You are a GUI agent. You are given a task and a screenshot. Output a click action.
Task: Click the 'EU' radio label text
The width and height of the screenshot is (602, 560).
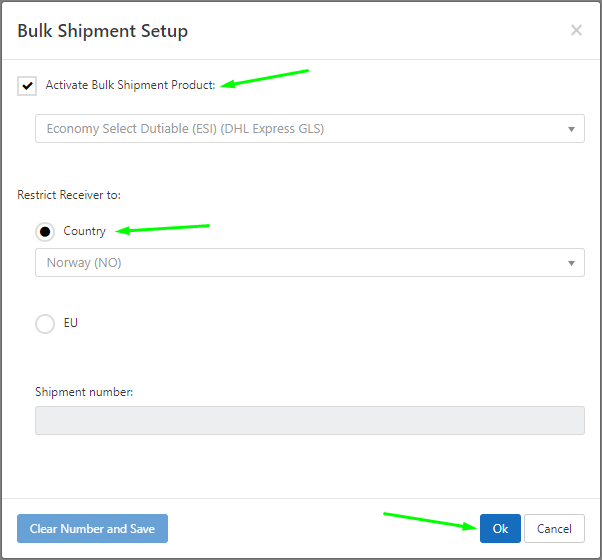(71, 324)
